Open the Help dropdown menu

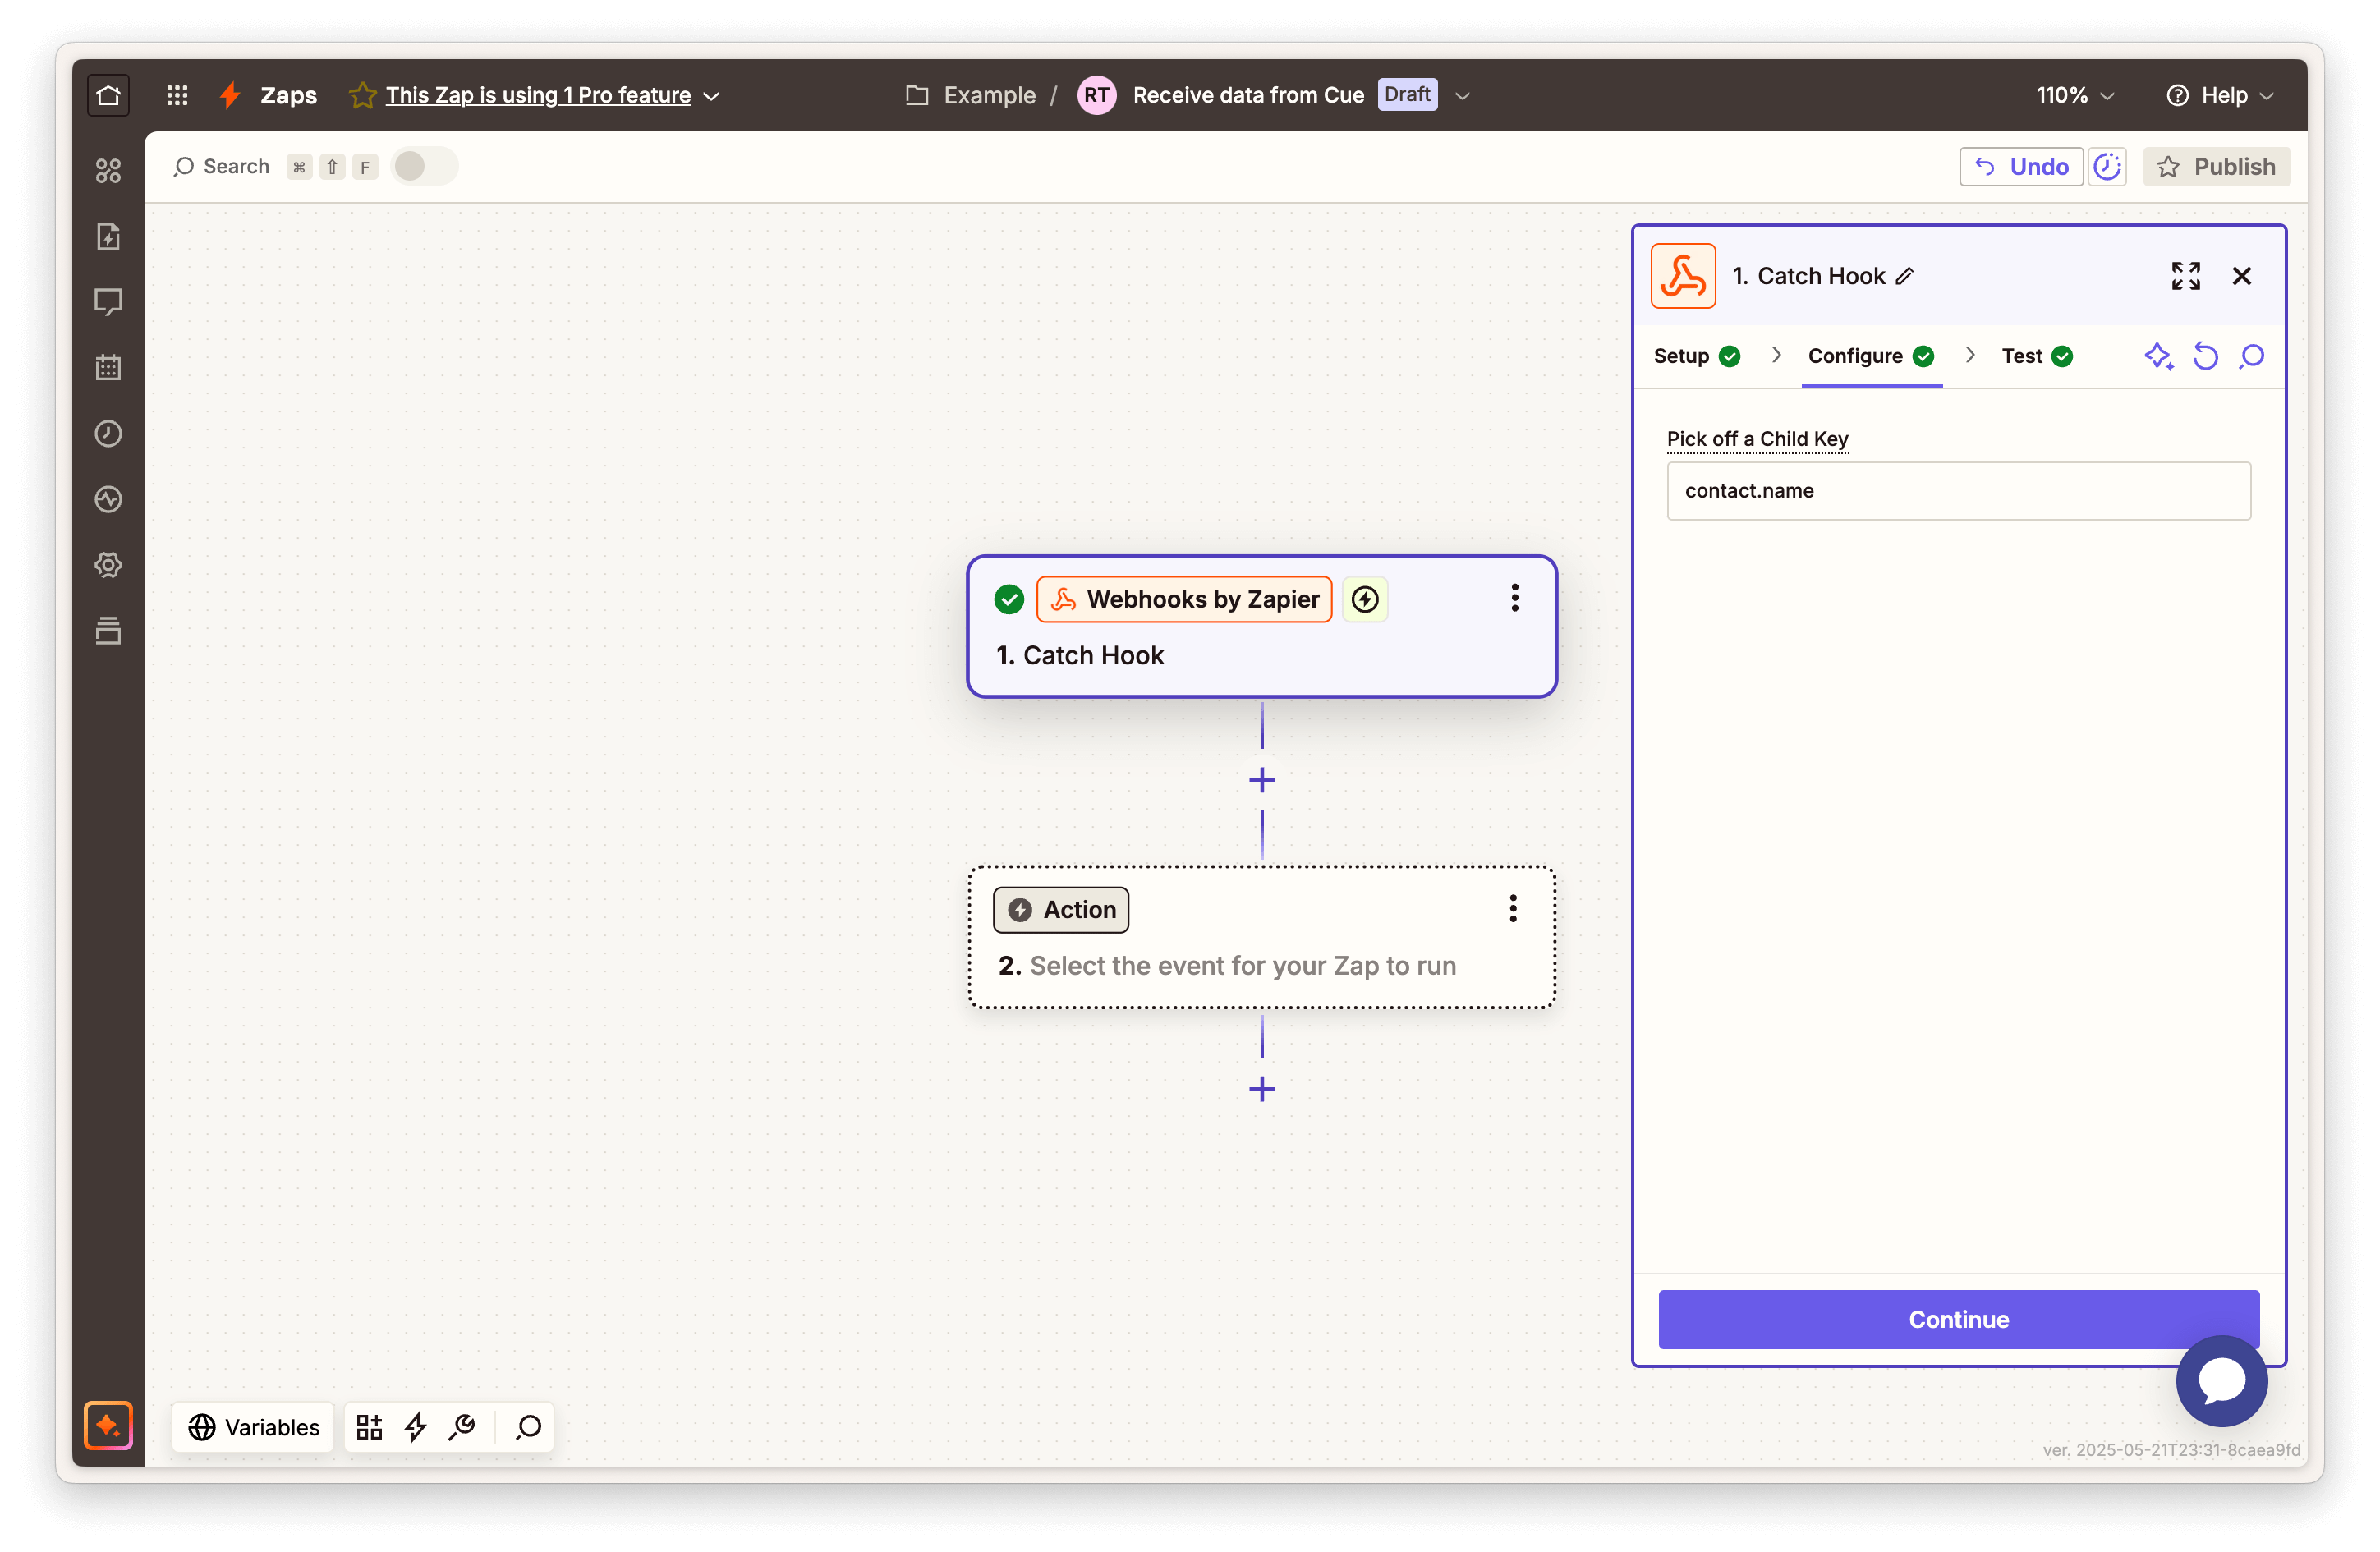click(2220, 95)
